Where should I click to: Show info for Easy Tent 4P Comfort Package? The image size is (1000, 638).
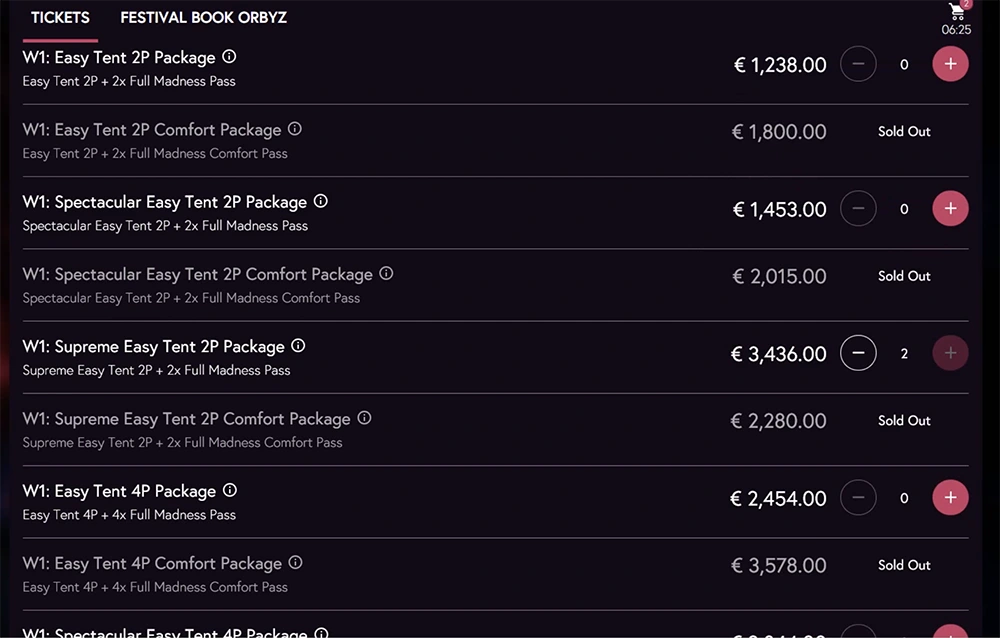295,563
